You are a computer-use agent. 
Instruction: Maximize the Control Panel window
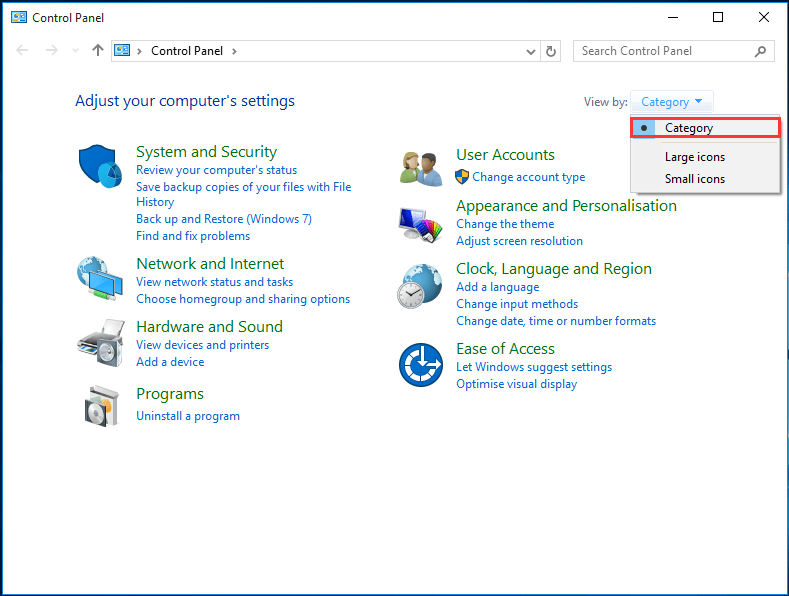(x=718, y=17)
